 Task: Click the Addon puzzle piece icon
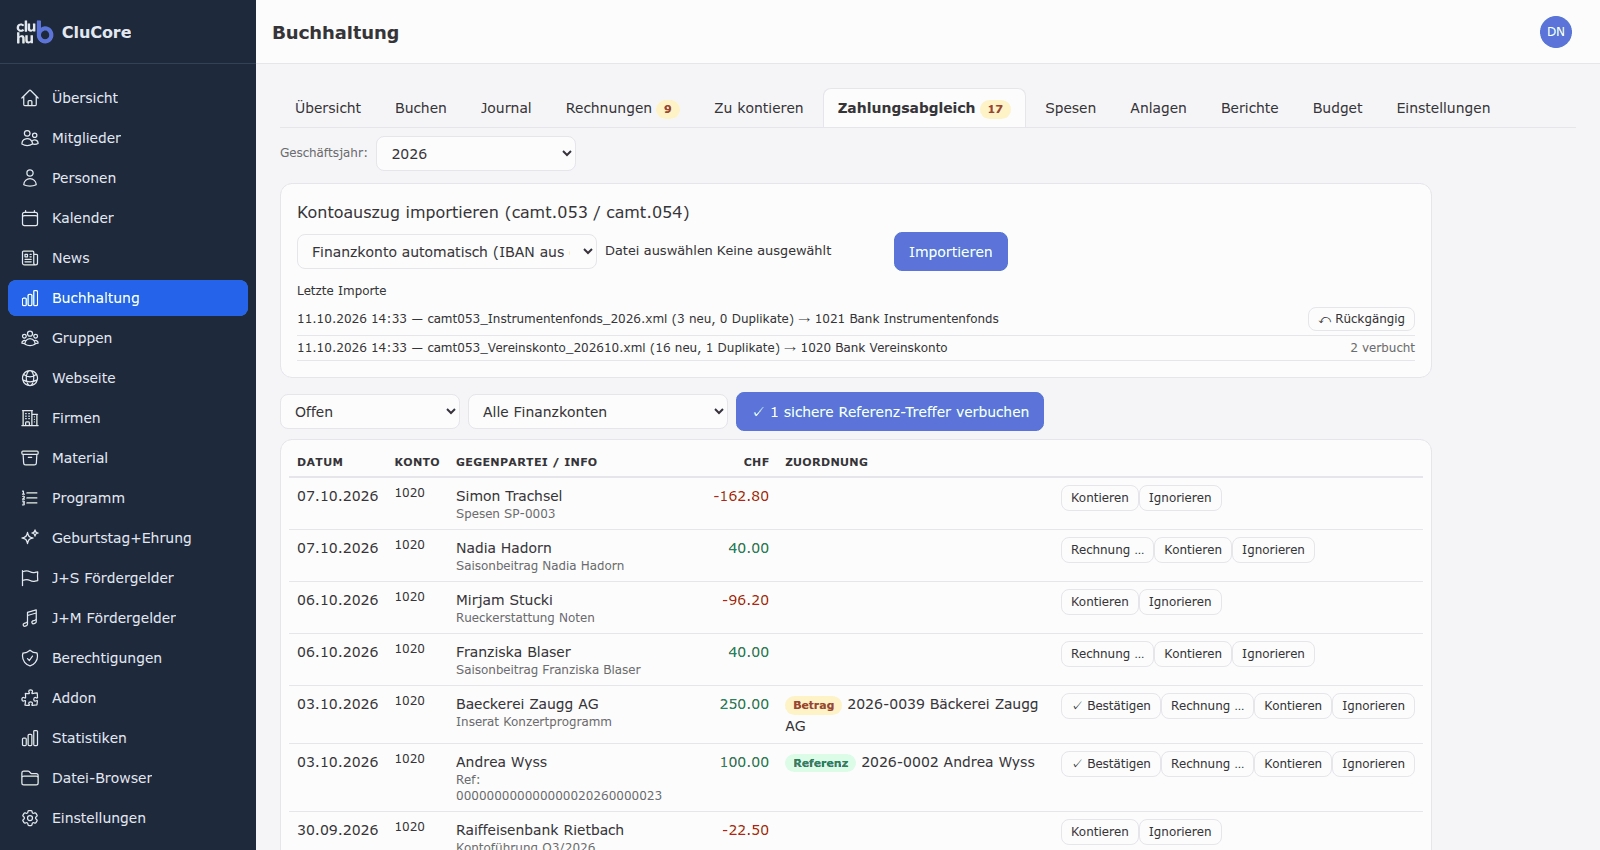[30, 698]
